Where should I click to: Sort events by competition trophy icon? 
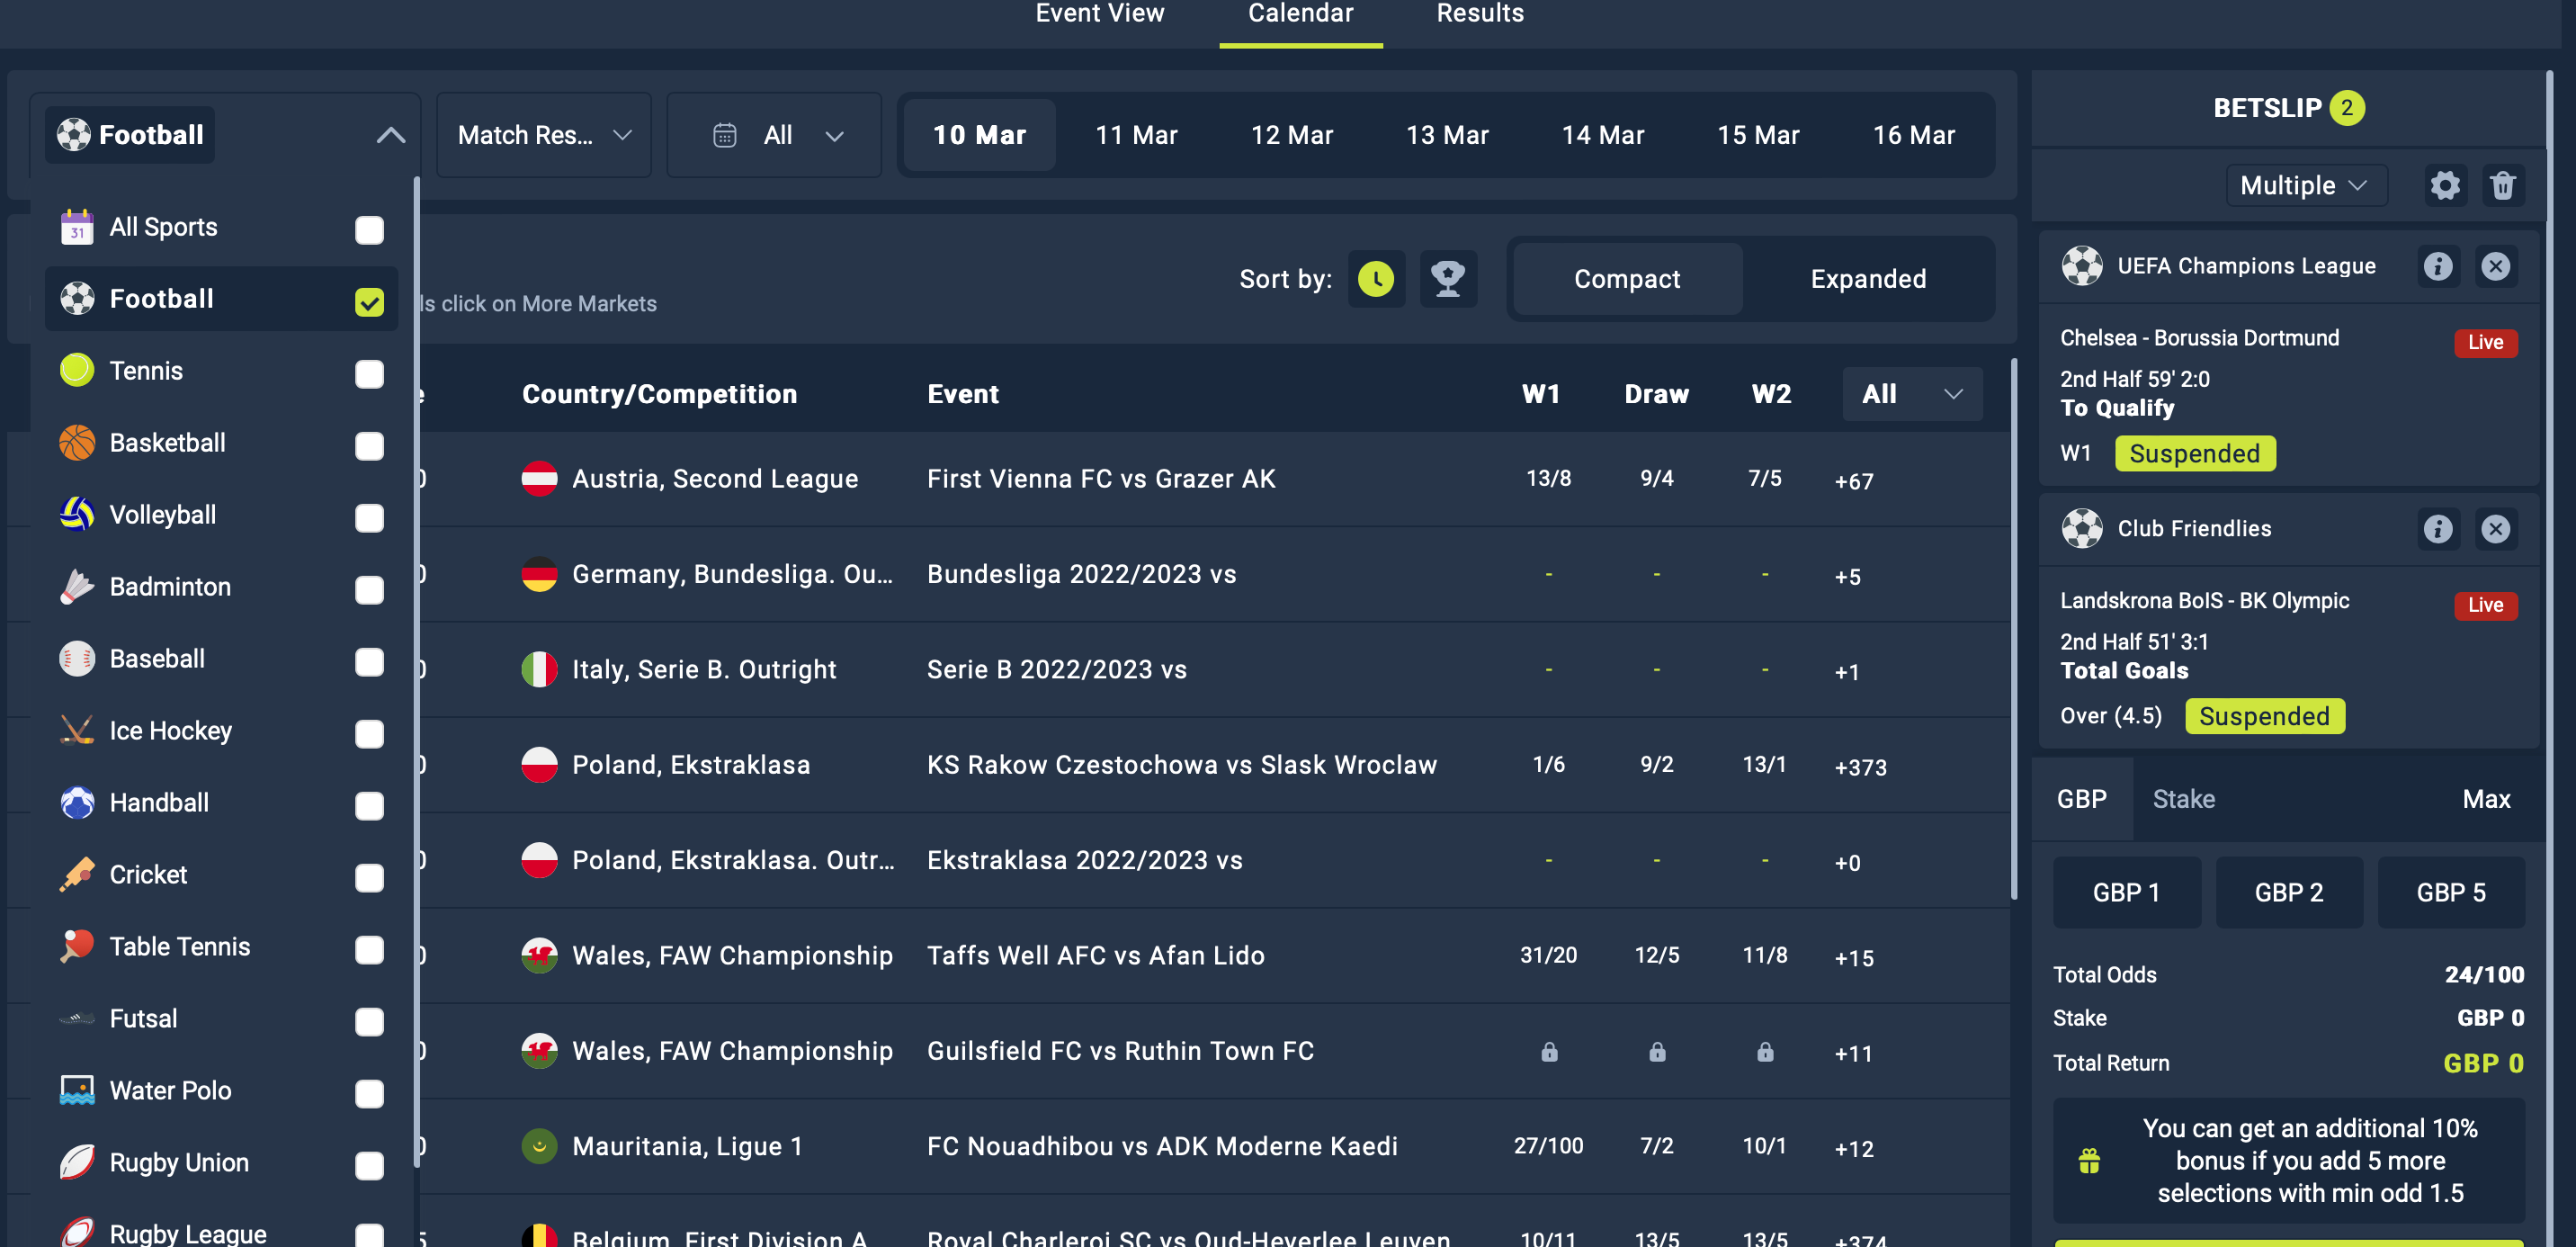[1447, 279]
